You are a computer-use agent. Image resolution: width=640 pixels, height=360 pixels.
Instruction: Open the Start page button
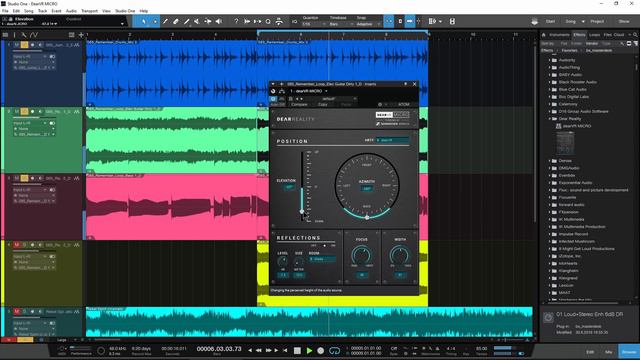[x=550, y=21]
